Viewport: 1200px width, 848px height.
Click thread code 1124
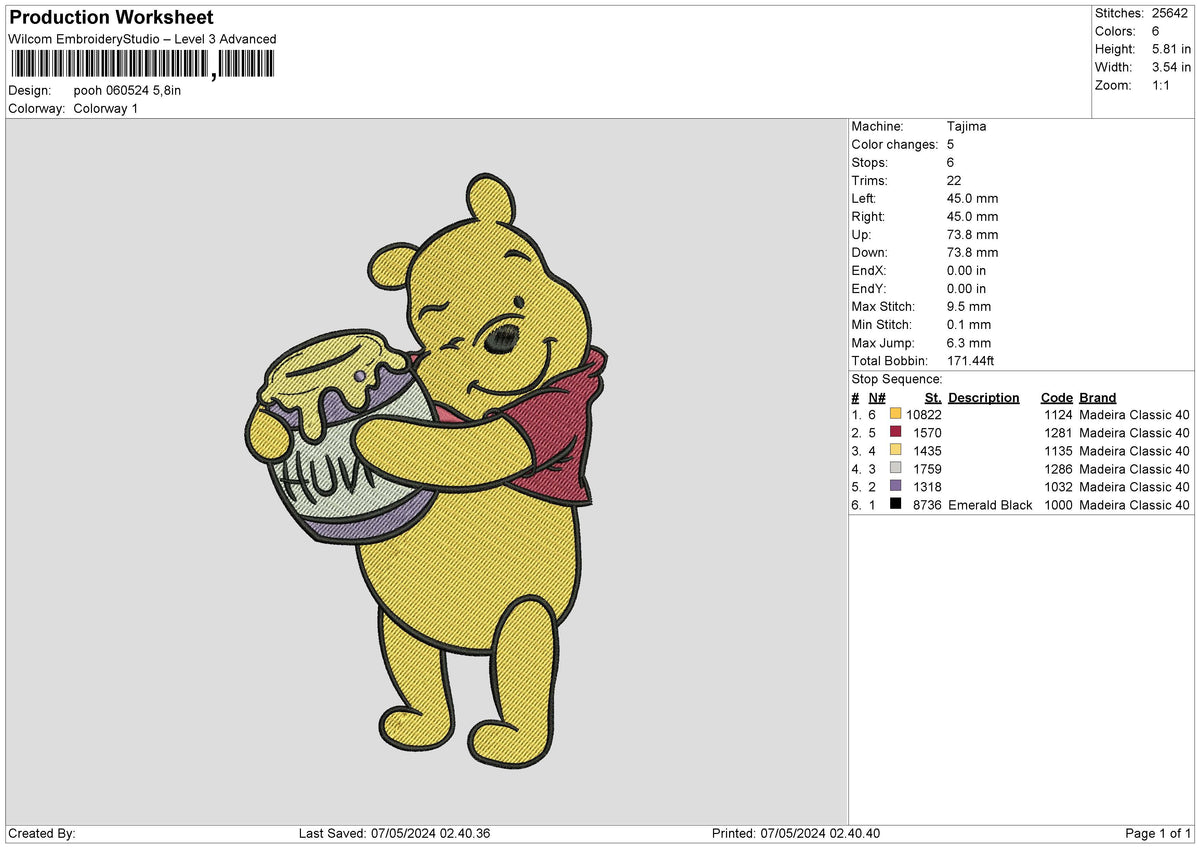pos(1058,415)
